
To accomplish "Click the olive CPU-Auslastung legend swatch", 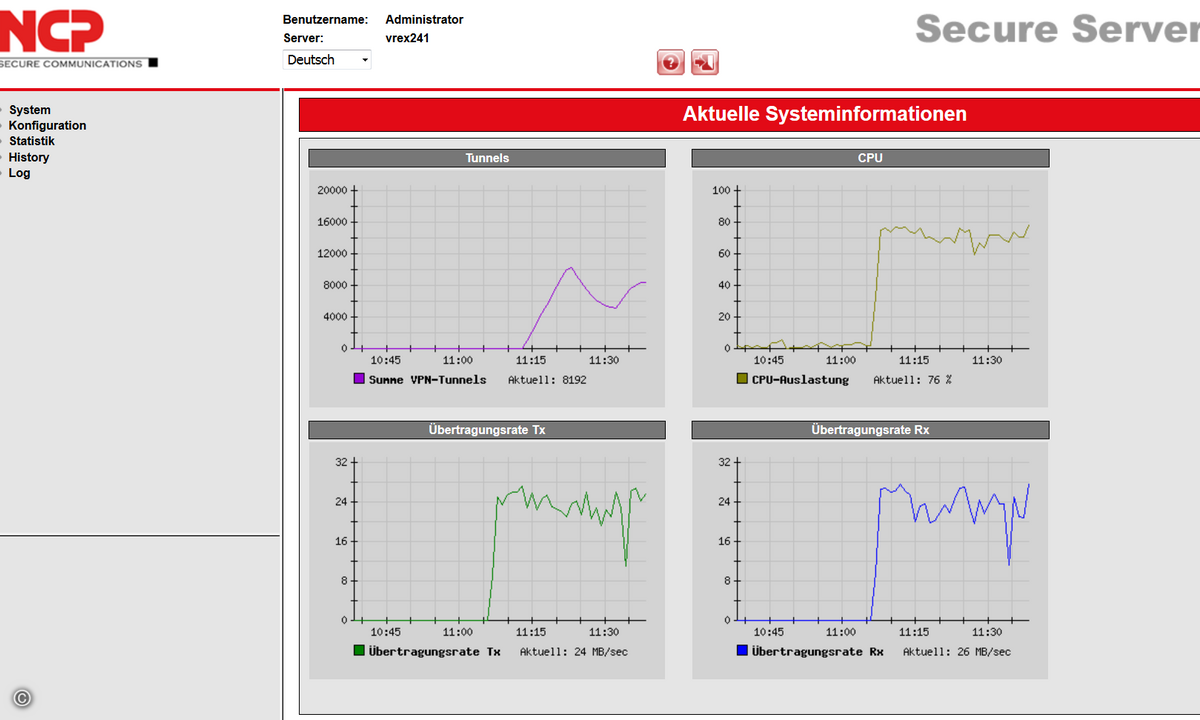I will click(x=742, y=379).
